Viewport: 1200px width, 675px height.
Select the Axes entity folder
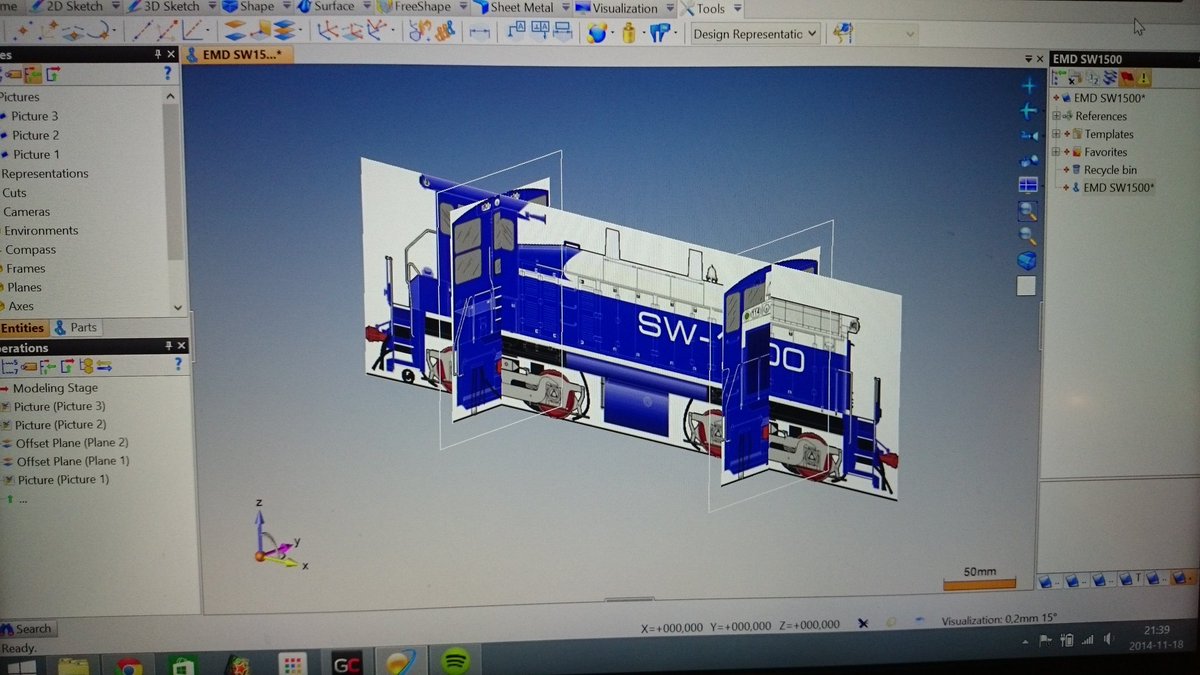coord(20,306)
